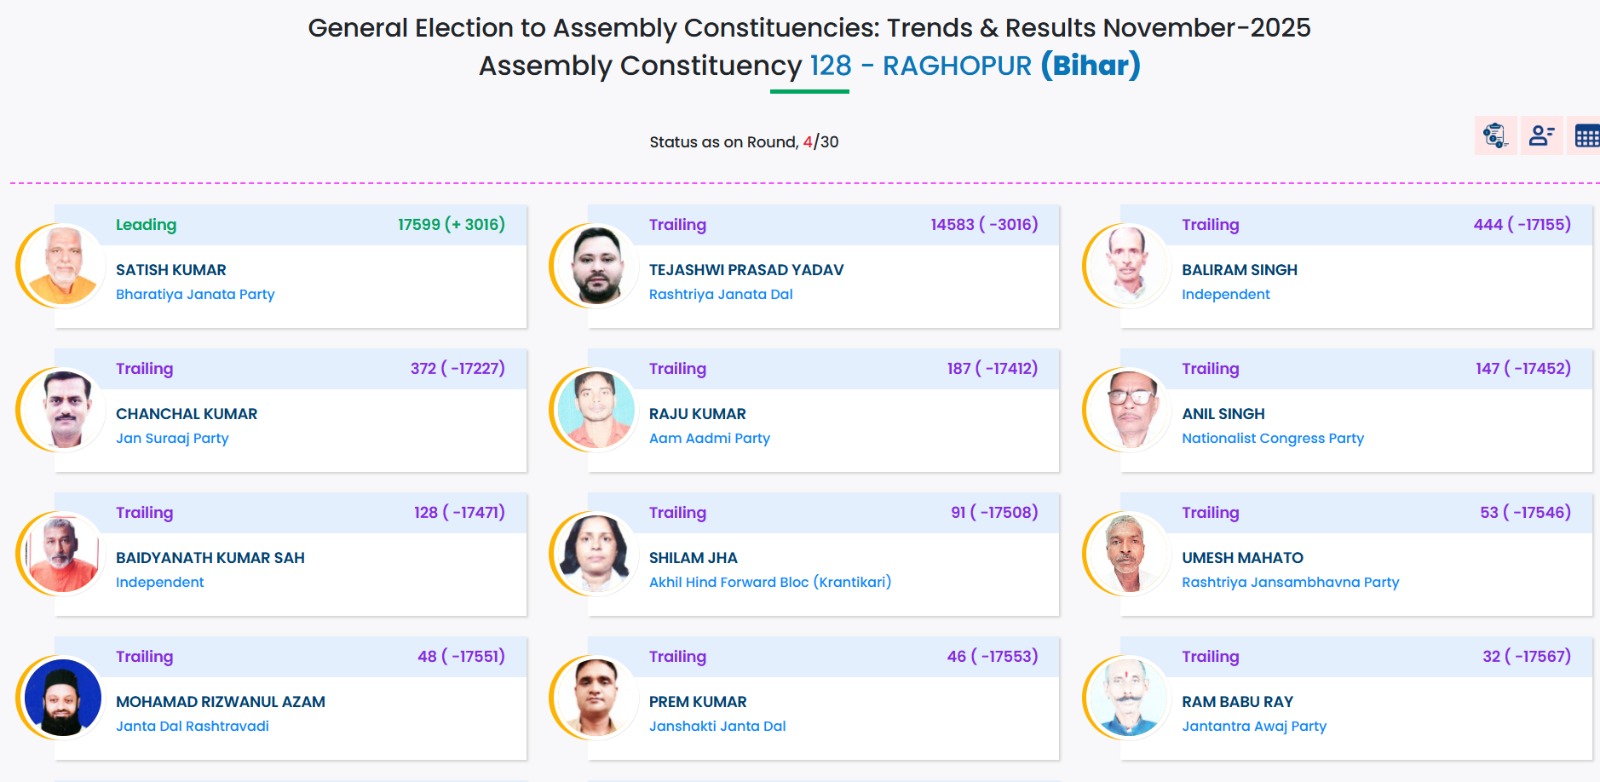Click the Bharatiya Janata Party label

[x=195, y=294]
